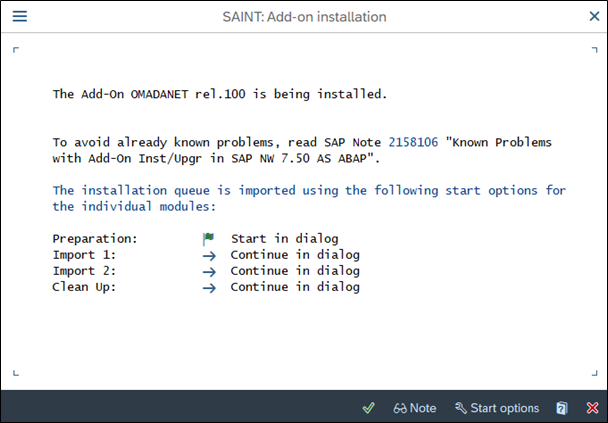Select Clean Up 'Continue in dialog' text
Image resolution: width=608 pixels, height=423 pixels.
tap(295, 287)
